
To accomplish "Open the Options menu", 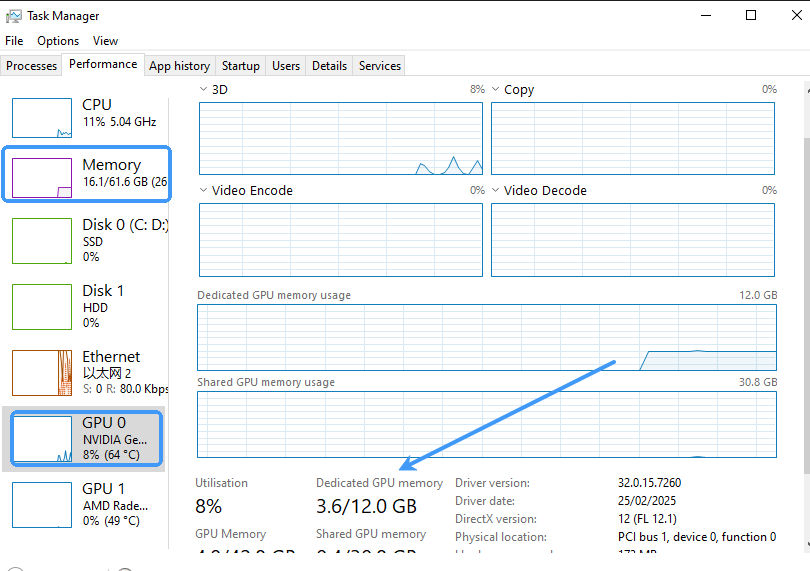I will (x=58, y=41).
